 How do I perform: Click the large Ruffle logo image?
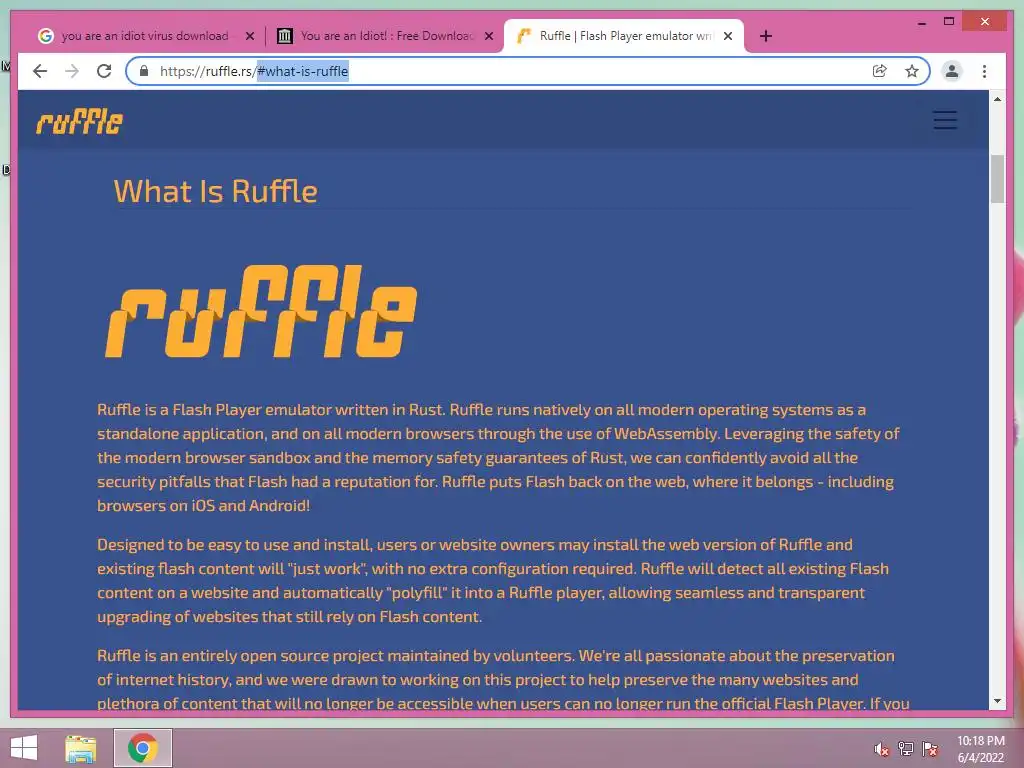(x=261, y=311)
